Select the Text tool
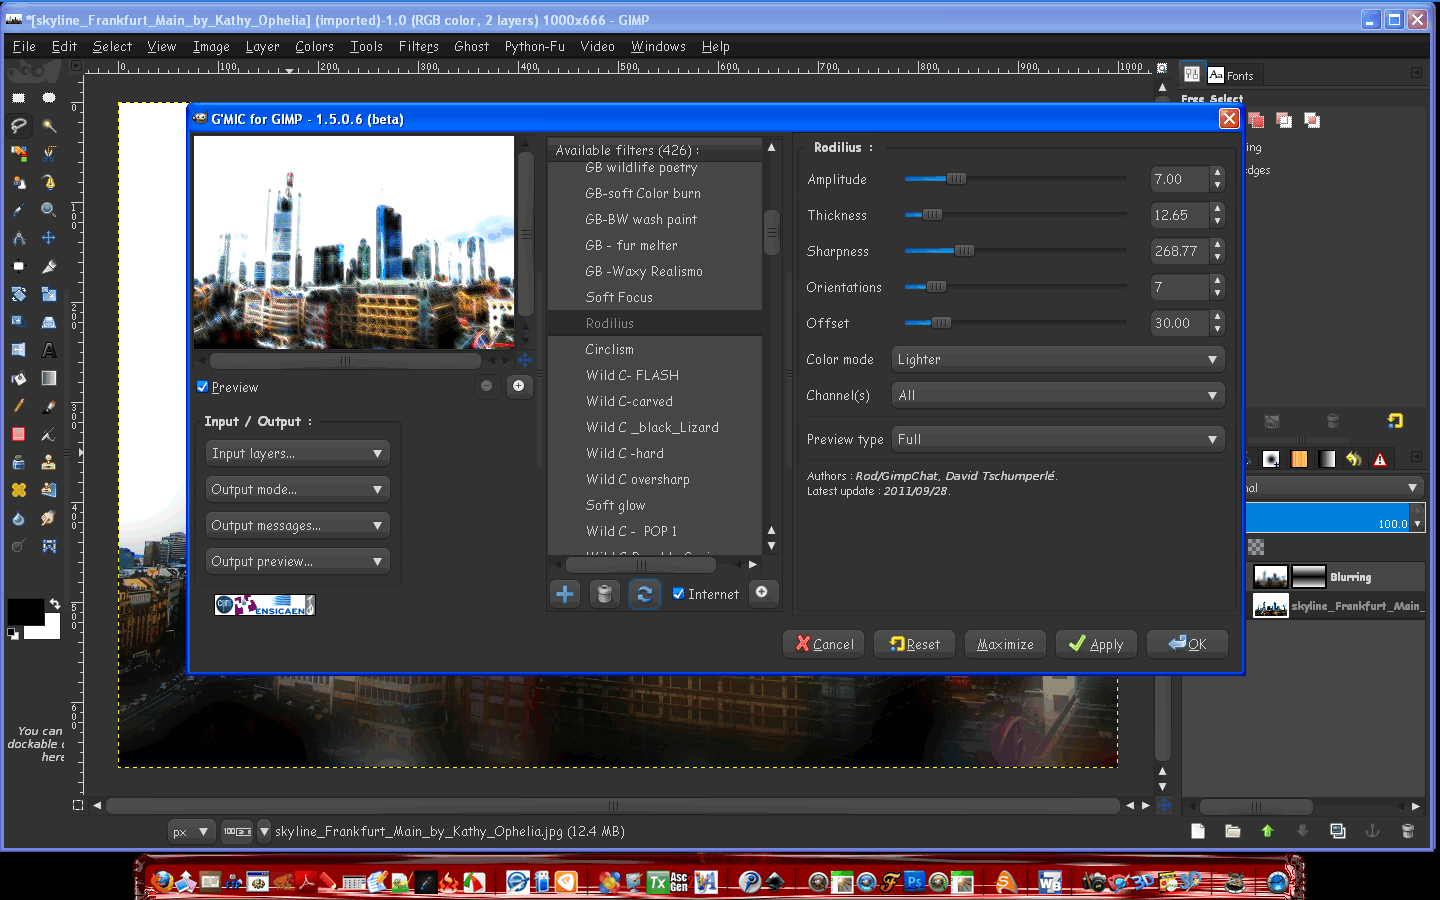 click(x=48, y=350)
